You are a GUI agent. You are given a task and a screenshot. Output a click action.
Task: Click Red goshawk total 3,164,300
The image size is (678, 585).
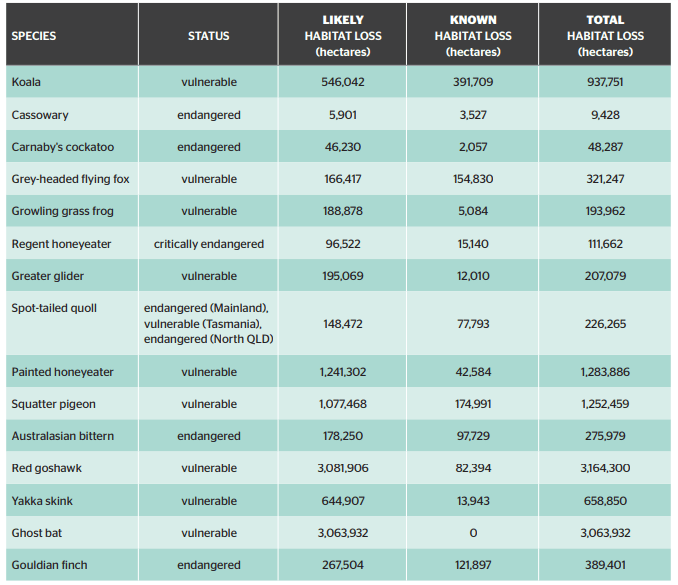(x=605, y=468)
